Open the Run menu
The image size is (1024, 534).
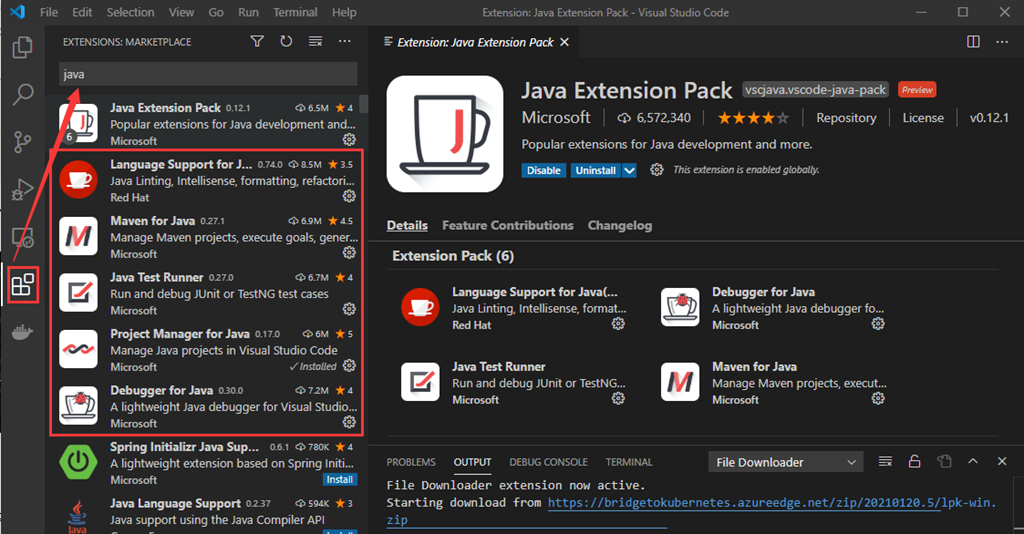point(248,12)
